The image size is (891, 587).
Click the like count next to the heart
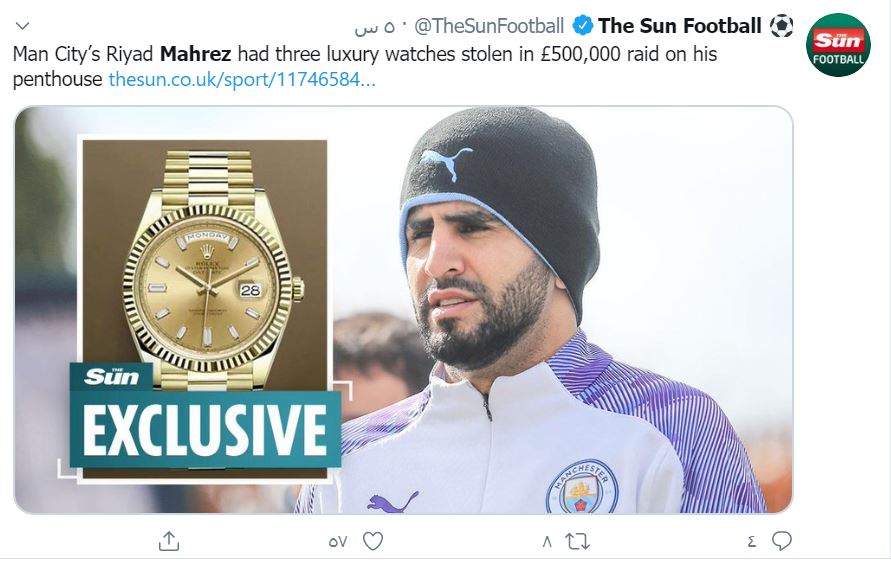coord(337,542)
